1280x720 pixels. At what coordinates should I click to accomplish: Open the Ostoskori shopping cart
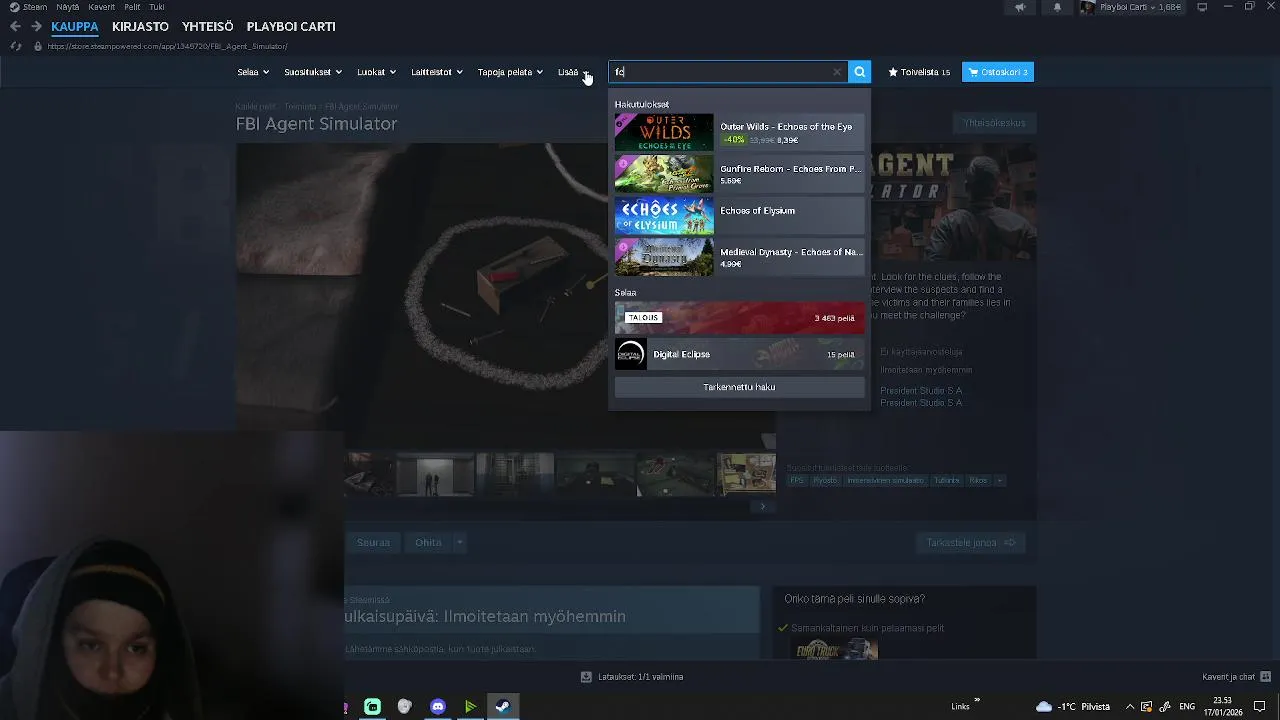click(x=998, y=72)
